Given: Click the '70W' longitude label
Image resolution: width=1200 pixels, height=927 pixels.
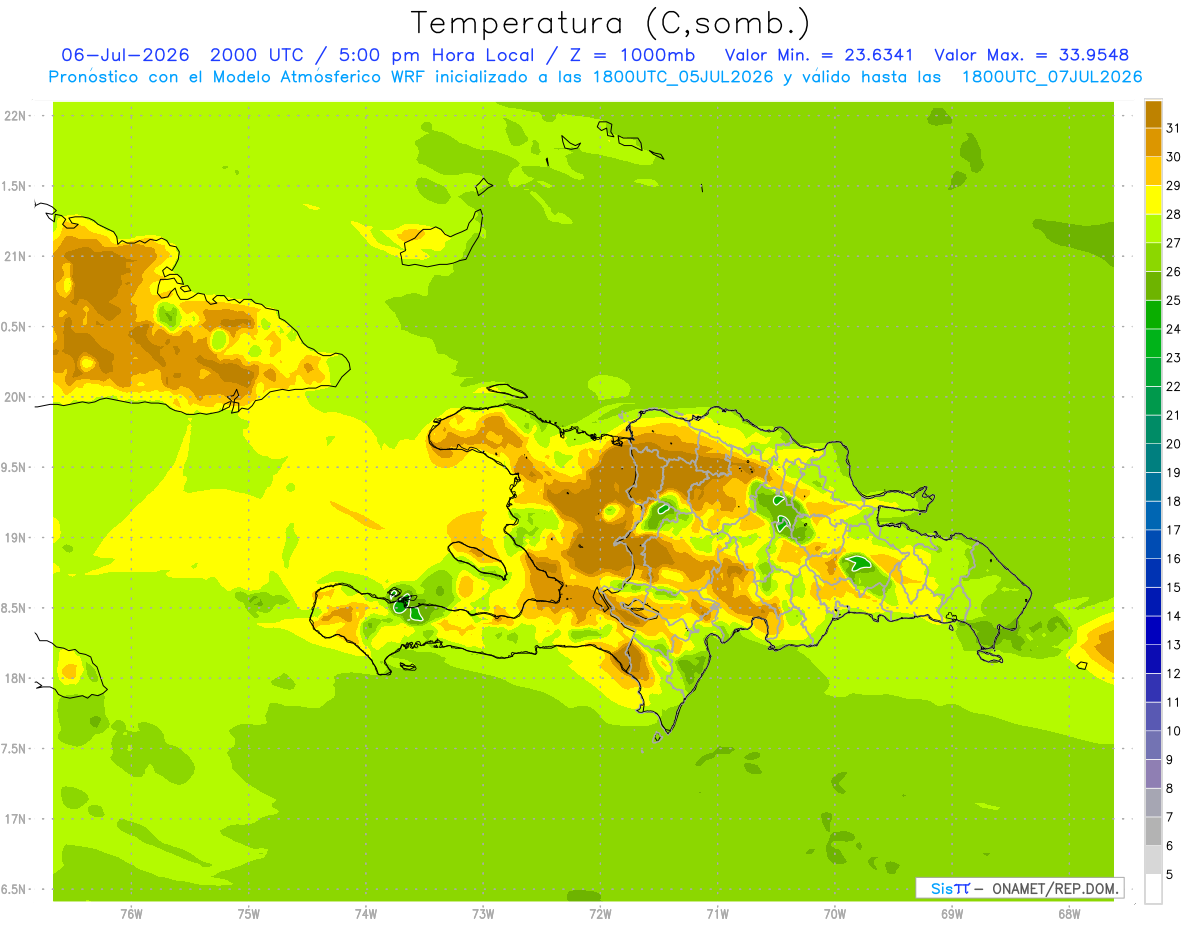Looking at the screenshot, I should coord(834,913).
